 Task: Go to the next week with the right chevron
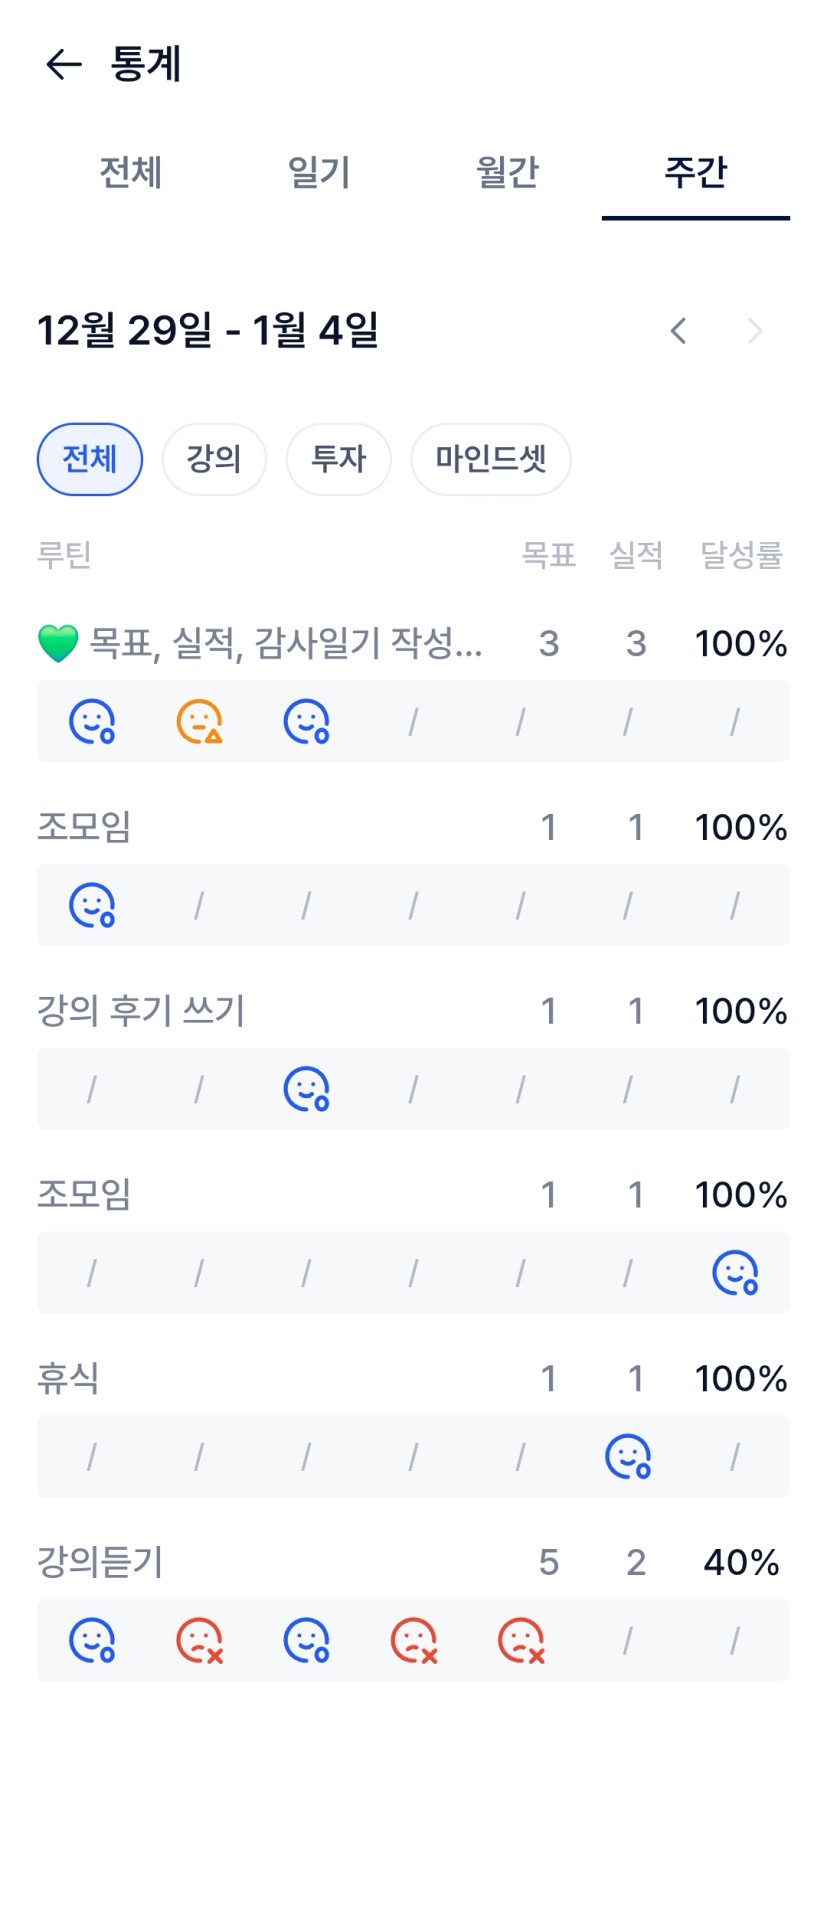pos(755,331)
